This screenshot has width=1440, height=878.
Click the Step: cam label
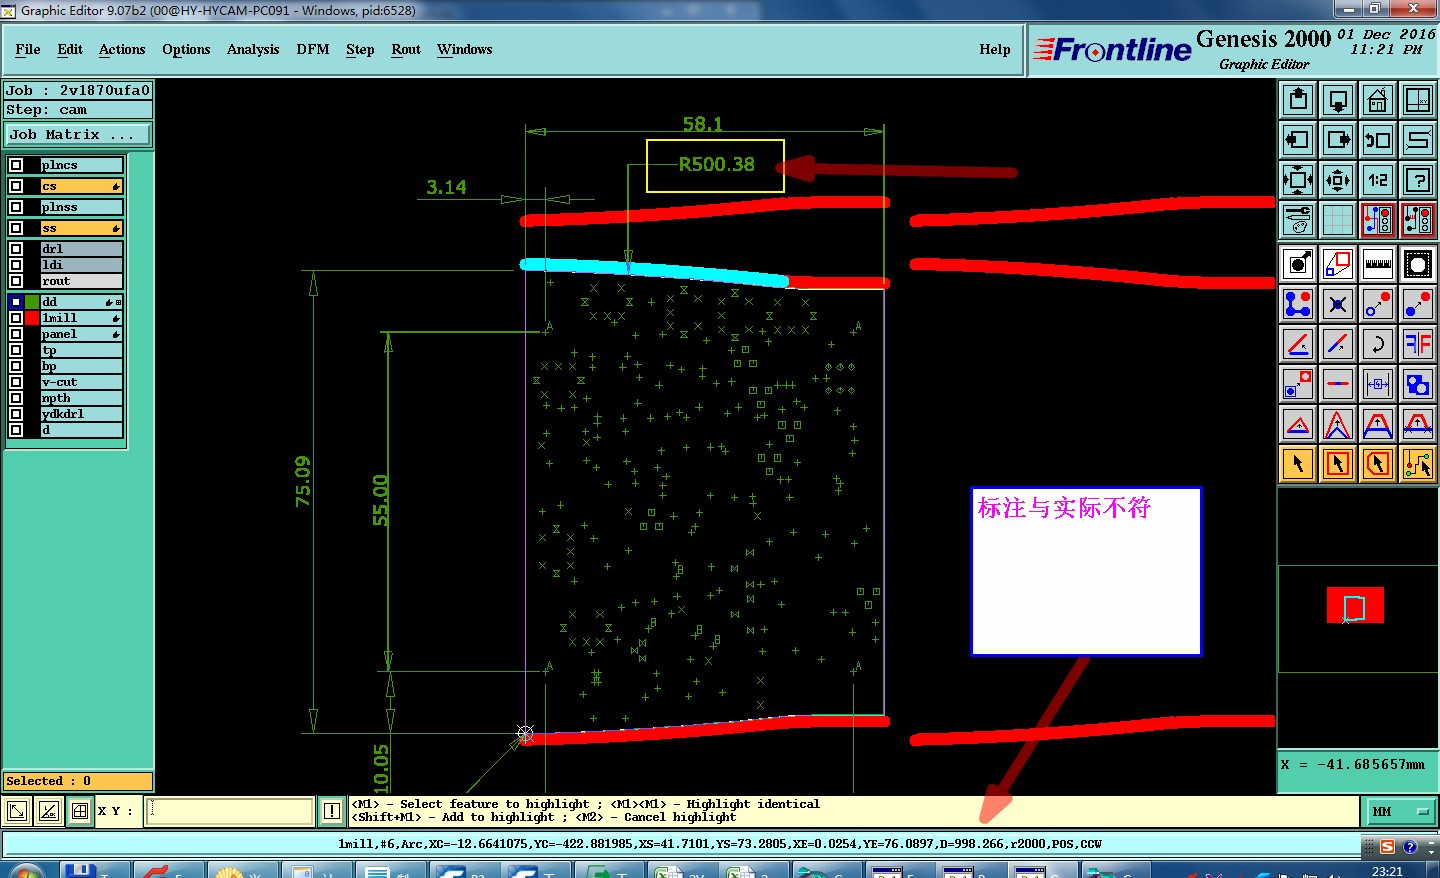click(78, 110)
